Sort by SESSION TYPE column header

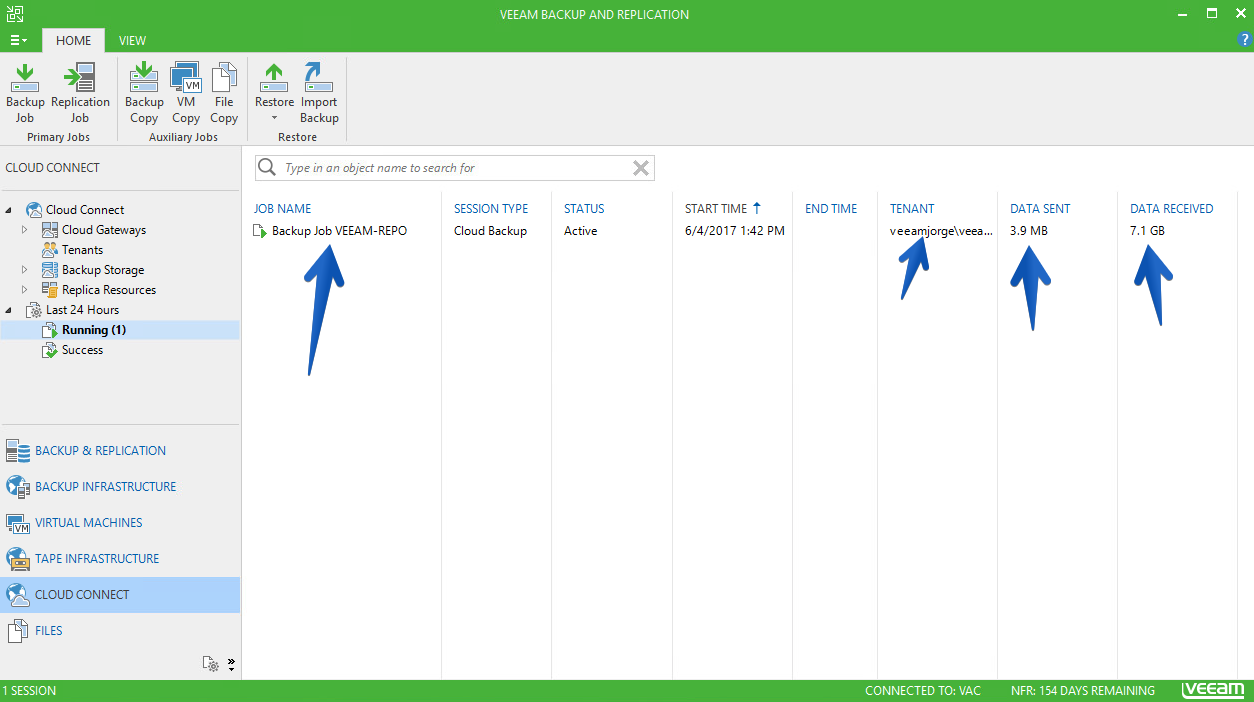491,209
